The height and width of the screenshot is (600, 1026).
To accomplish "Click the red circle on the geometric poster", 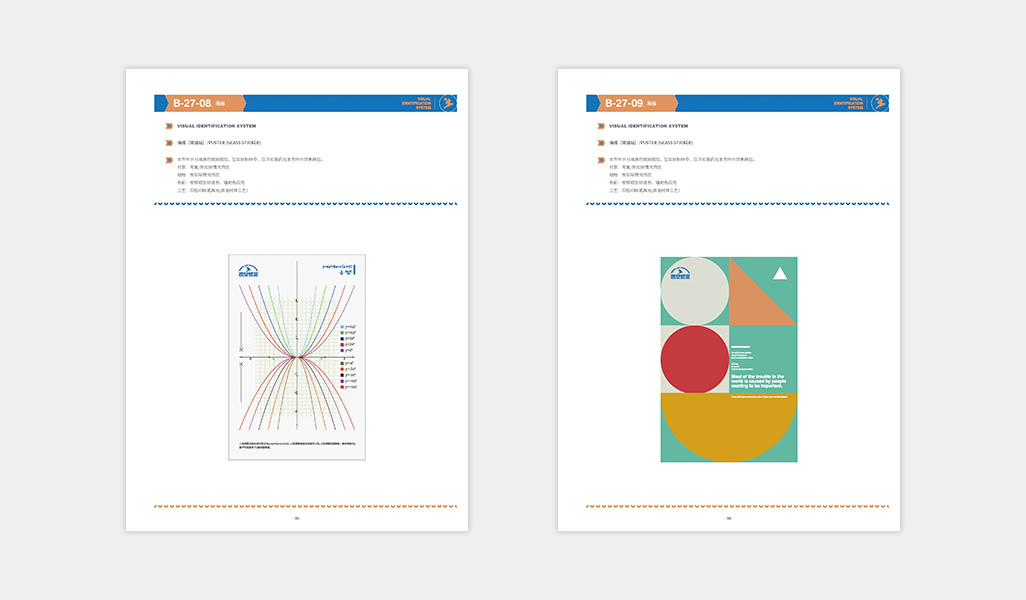I will [x=694, y=359].
